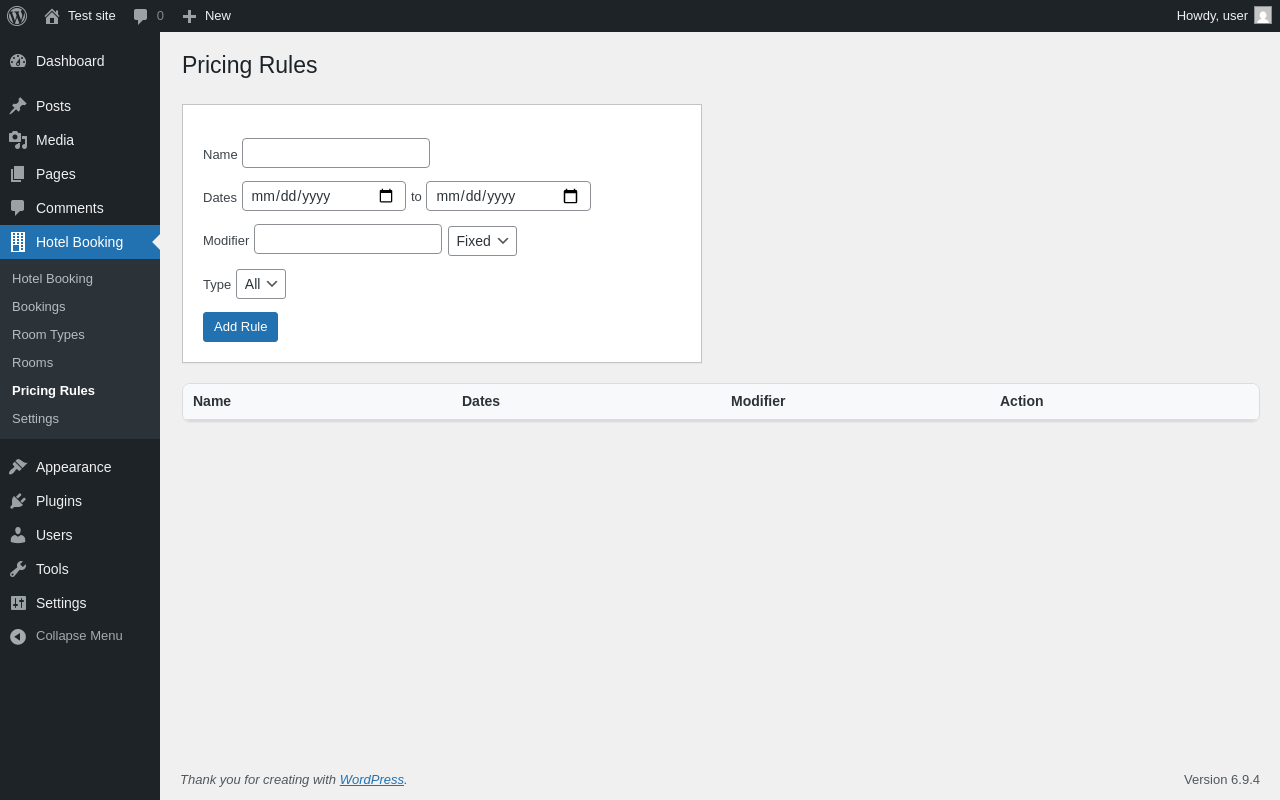Go to the Bookings submenu page

pos(39,306)
